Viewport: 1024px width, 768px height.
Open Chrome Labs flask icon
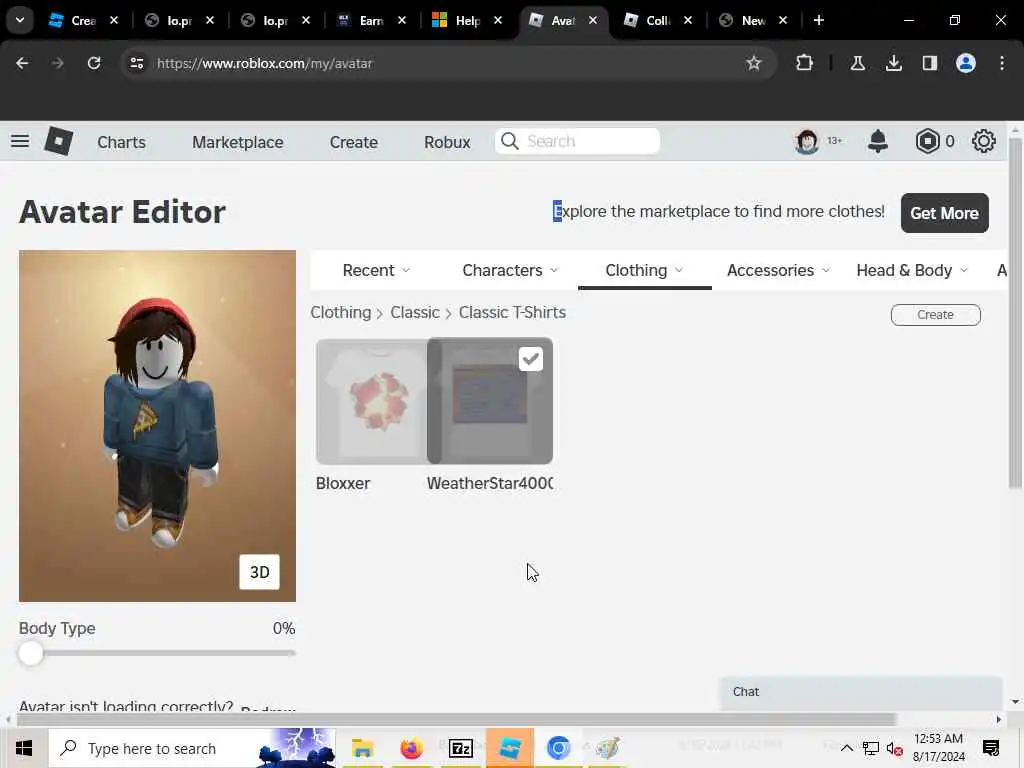point(857,63)
